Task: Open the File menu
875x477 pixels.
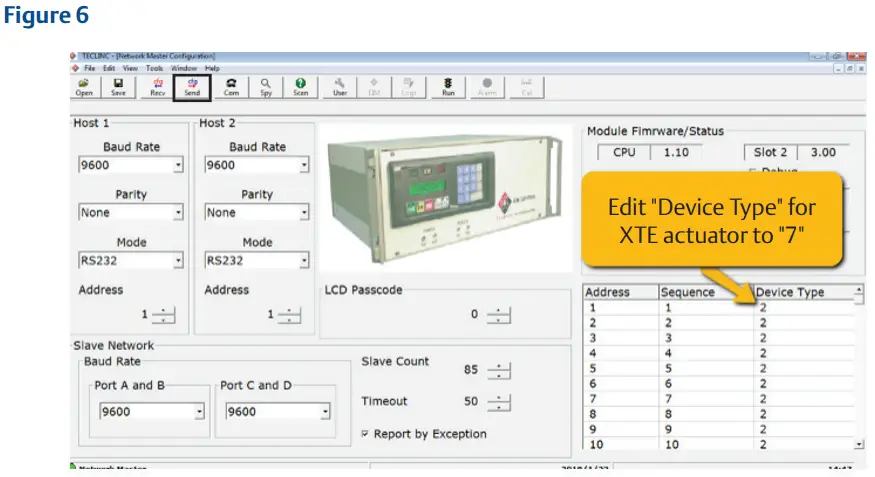Action: (89, 68)
